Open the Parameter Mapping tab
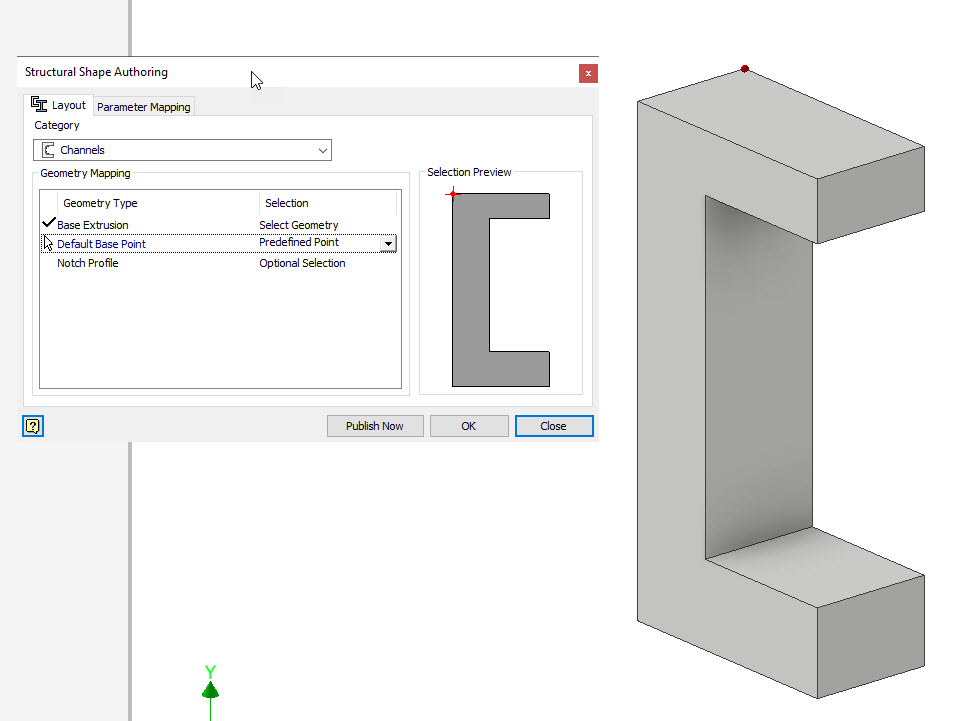Viewport: 966px width, 721px height. tap(144, 107)
